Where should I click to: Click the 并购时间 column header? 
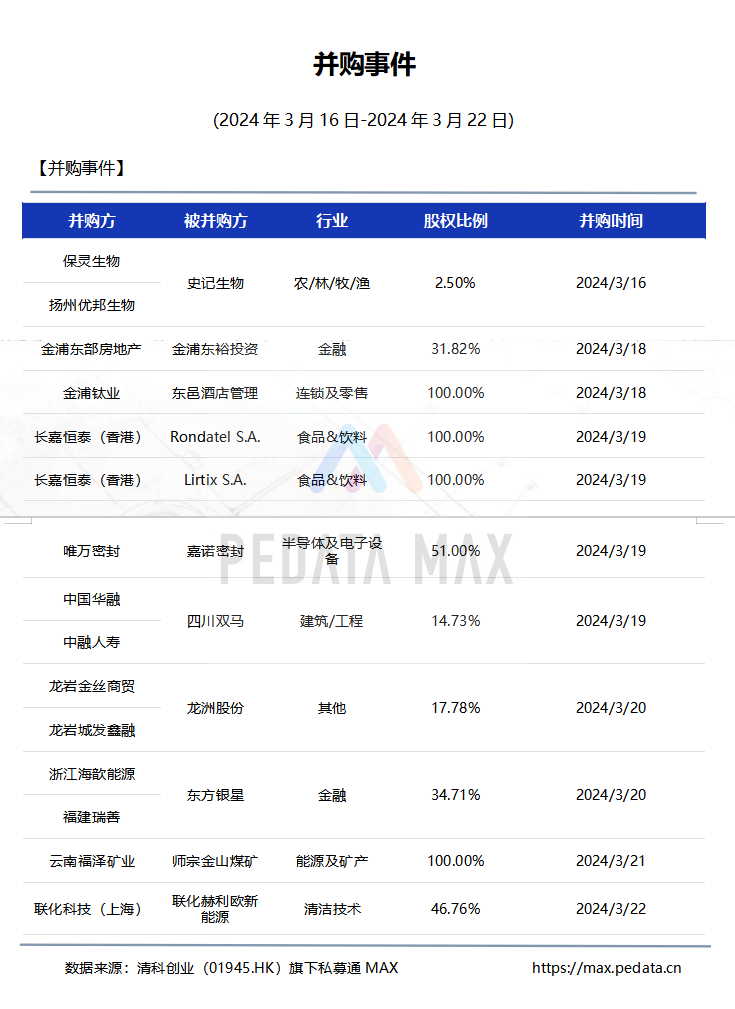click(611, 221)
